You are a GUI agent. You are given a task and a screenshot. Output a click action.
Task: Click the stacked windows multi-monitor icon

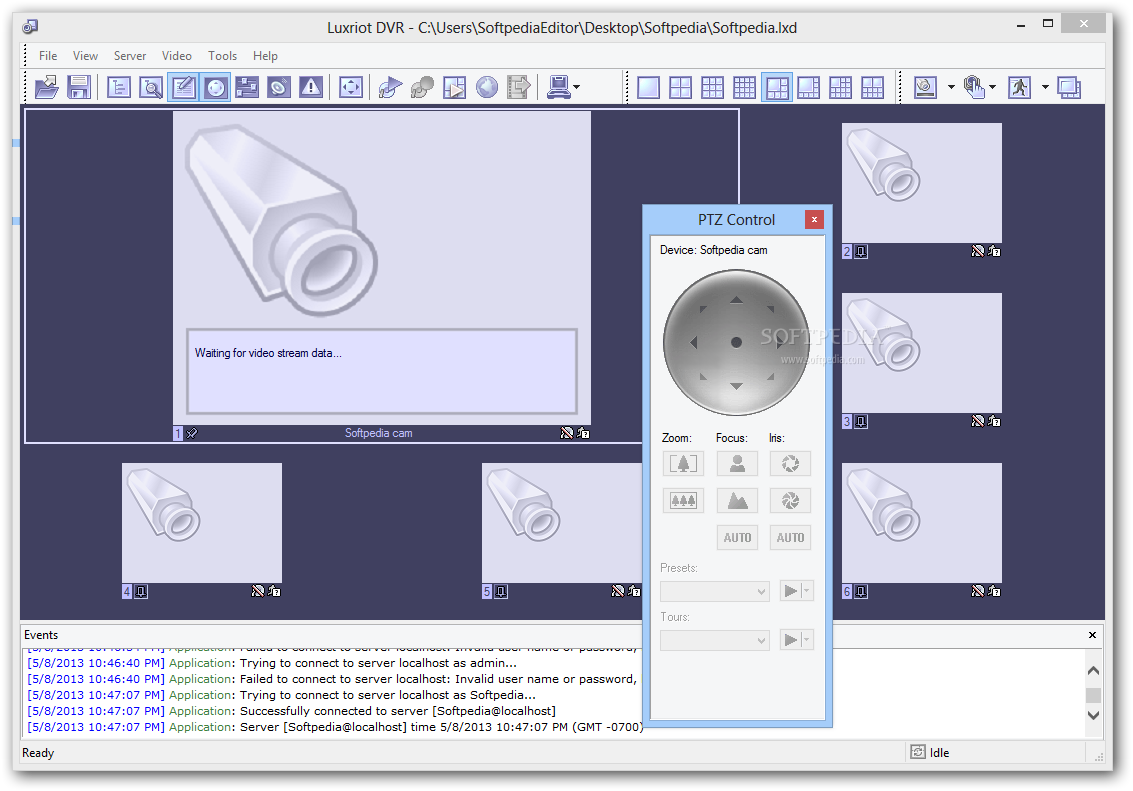click(x=1069, y=87)
